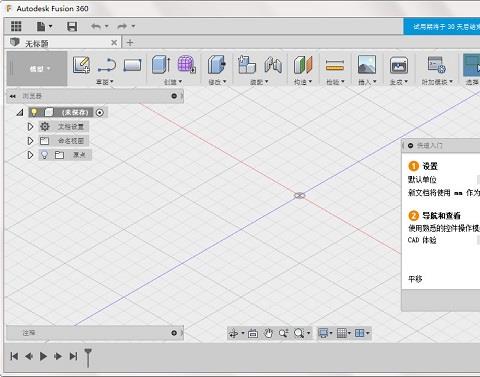Select the Line sketch tool
The height and width of the screenshot is (377, 480).
click(x=107, y=65)
